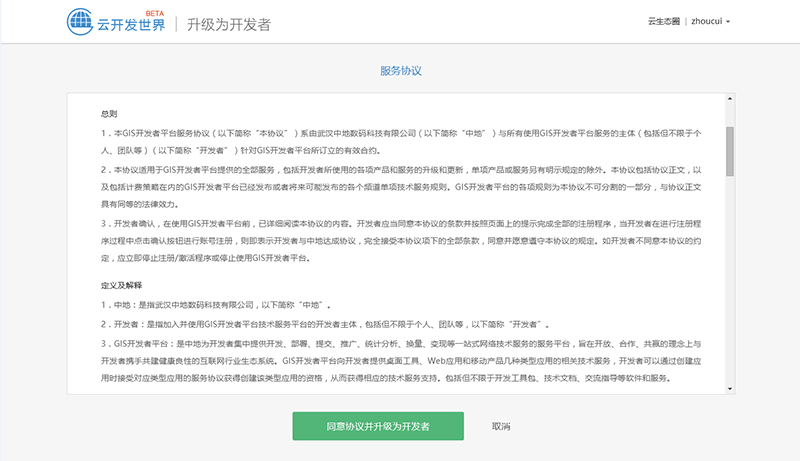Click the agreement scrollbar down arrow
Image resolution: width=800 pixels, height=461 pixels.
point(730,388)
